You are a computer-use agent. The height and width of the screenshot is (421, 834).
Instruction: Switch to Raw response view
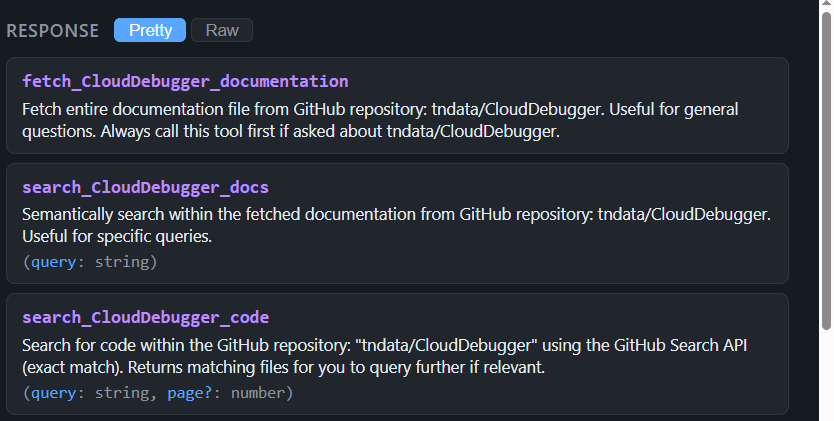tap(222, 30)
